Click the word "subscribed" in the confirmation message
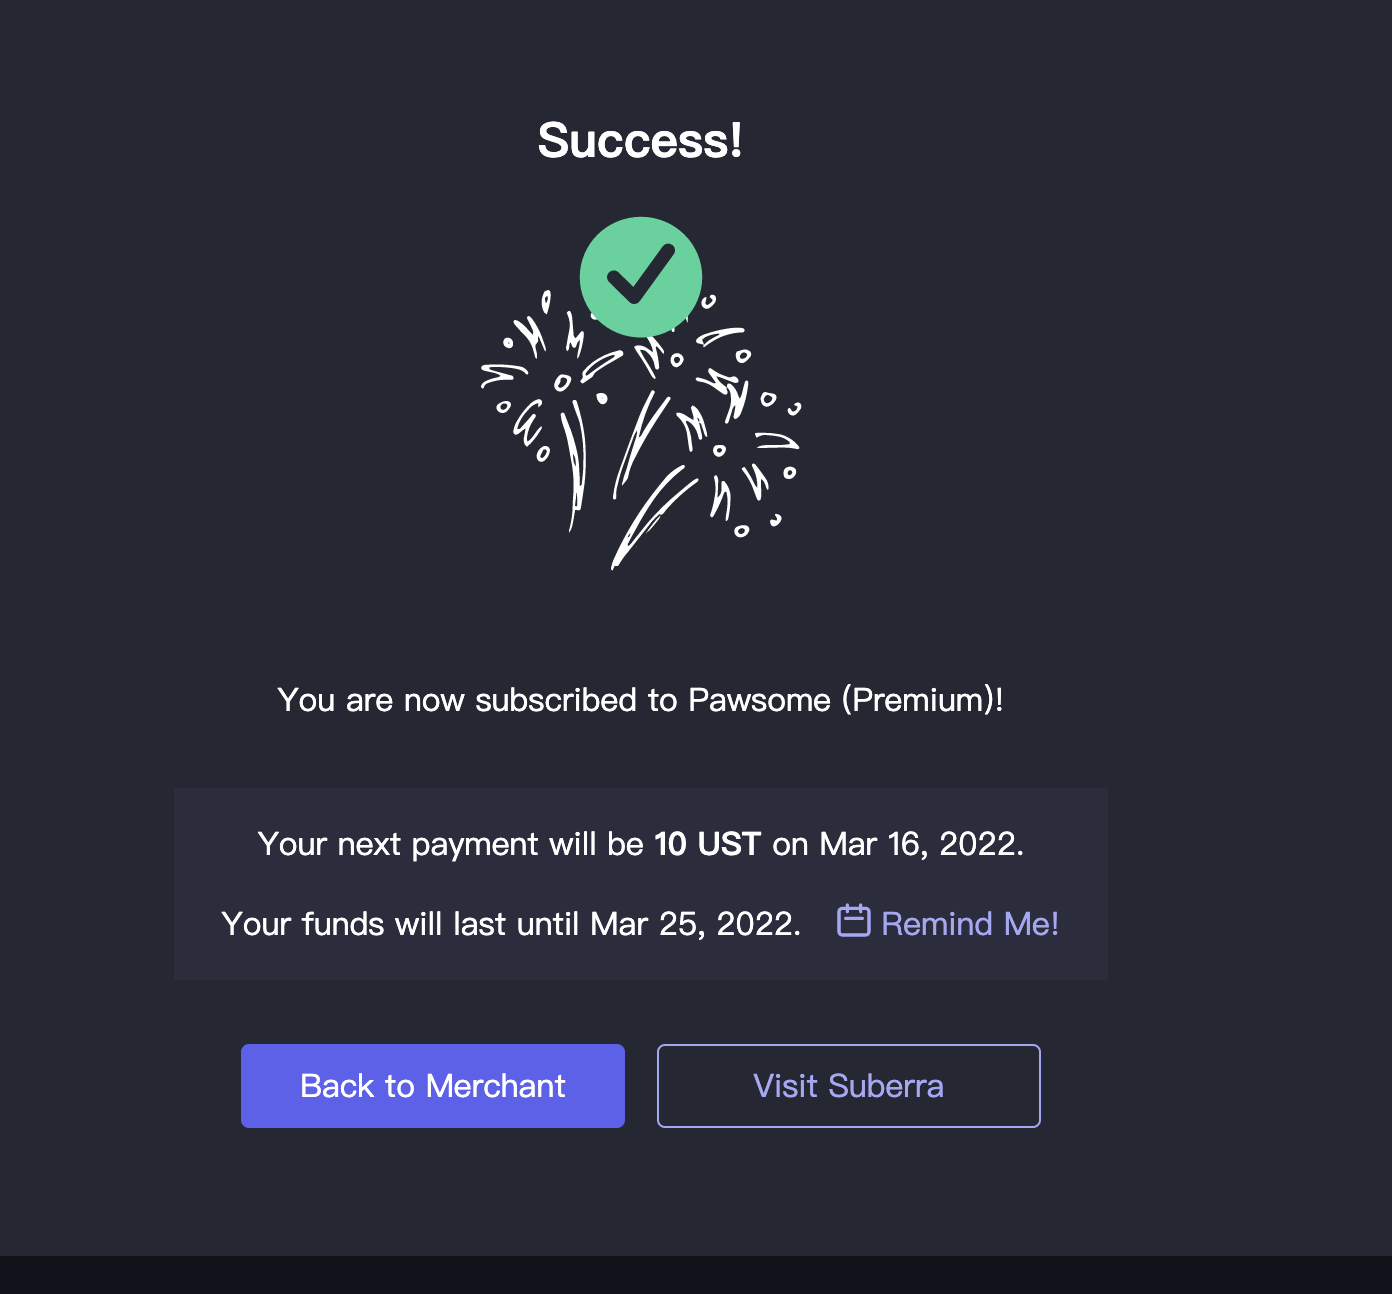The width and height of the screenshot is (1392, 1294). pos(556,700)
